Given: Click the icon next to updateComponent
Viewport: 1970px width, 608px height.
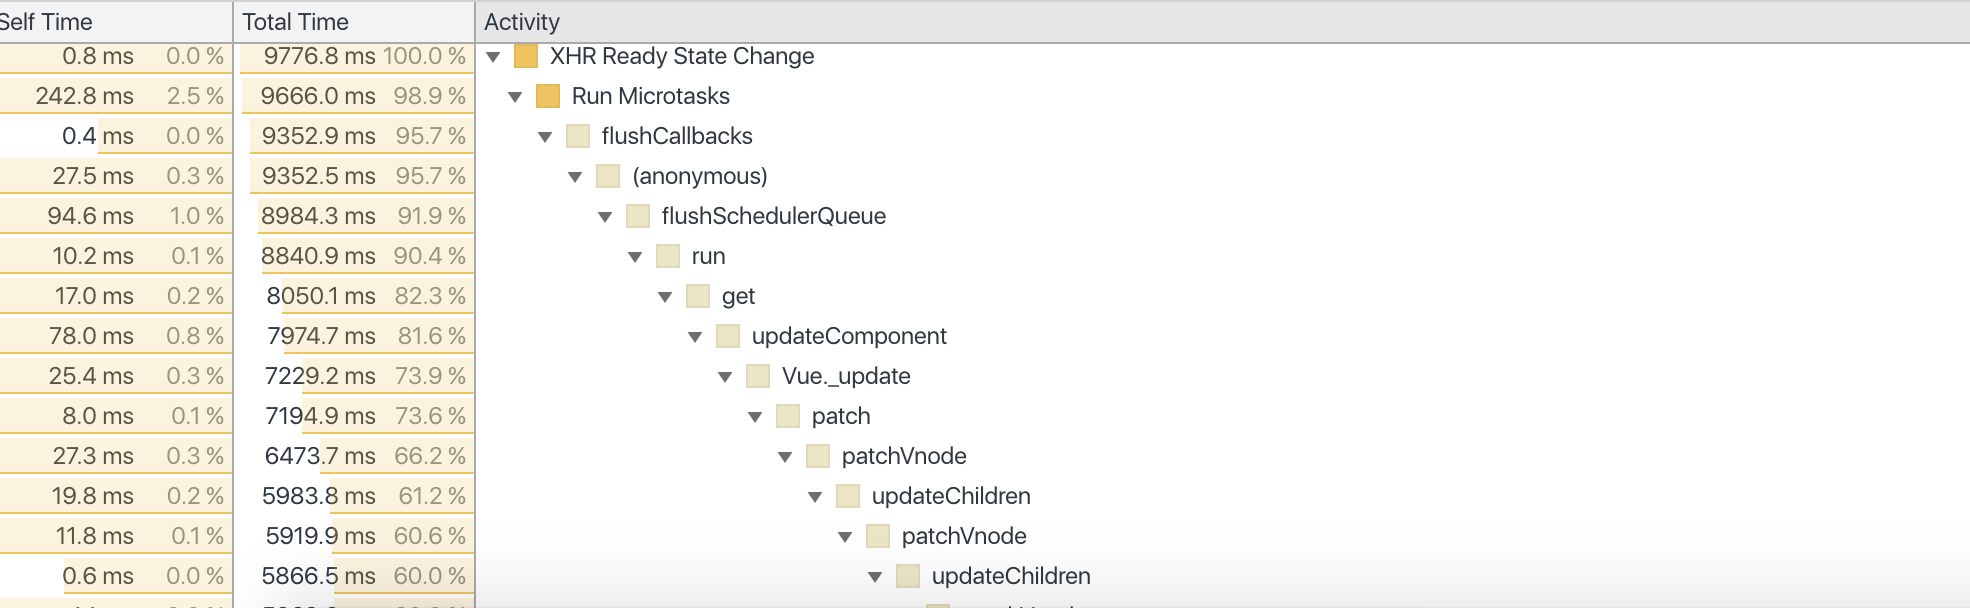Looking at the screenshot, I should pyautogui.click(x=728, y=336).
